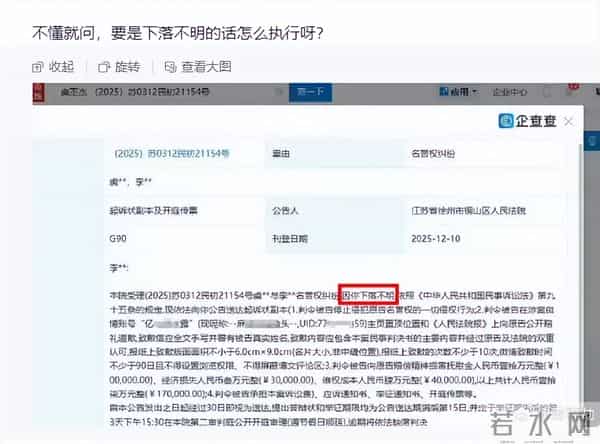Image resolution: width=600 pixels, height=444 pixels.
Task: Click the search field containing (2025) case number
Action: point(168,92)
